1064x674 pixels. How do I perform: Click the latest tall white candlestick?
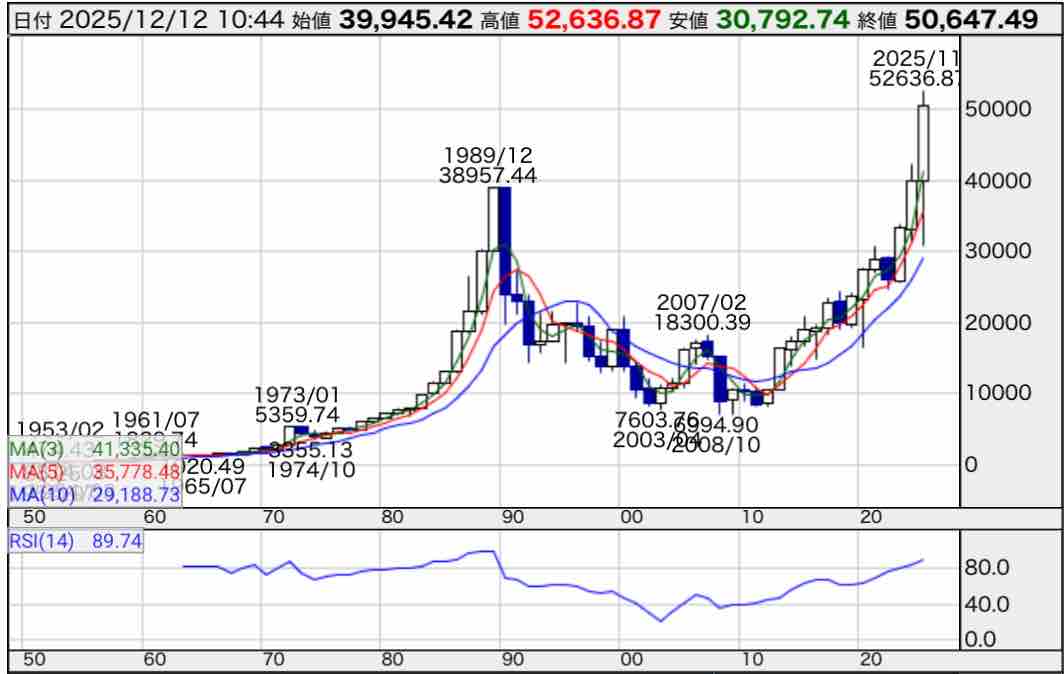(923, 143)
